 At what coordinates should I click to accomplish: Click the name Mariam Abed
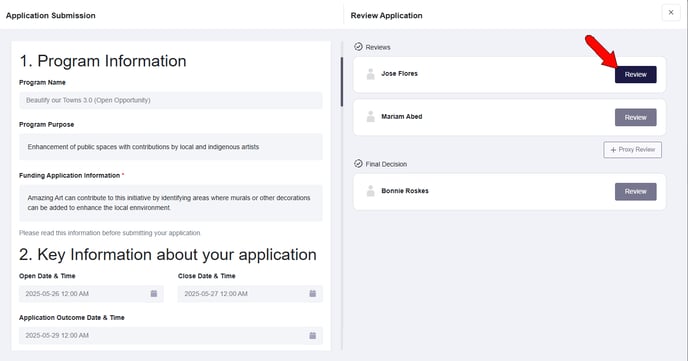[x=401, y=117]
